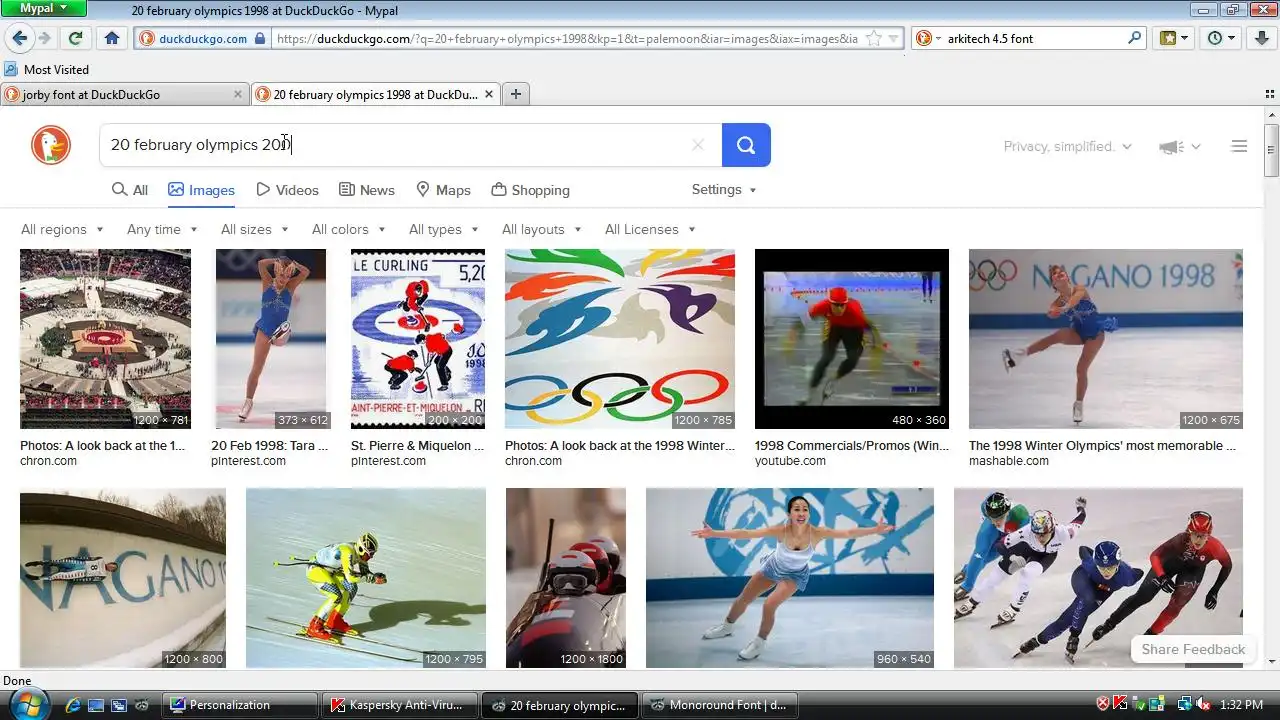Open a new tab with plus button
1280x720 pixels.
click(x=516, y=94)
